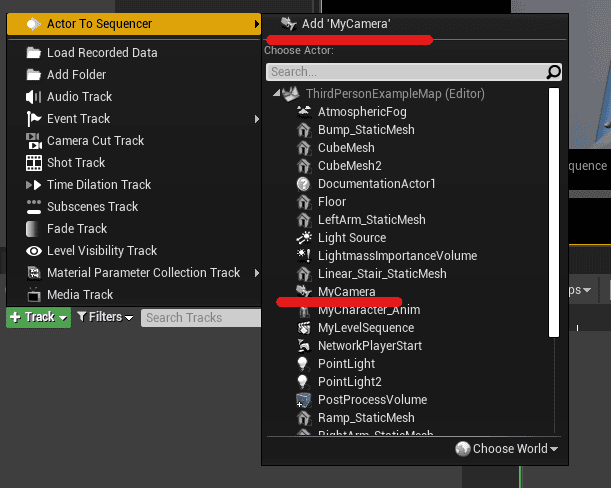The height and width of the screenshot is (488, 611).
Task: Click the DocumentationActor1 question mark icon
Action: pyautogui.click(x=304, y=184)
